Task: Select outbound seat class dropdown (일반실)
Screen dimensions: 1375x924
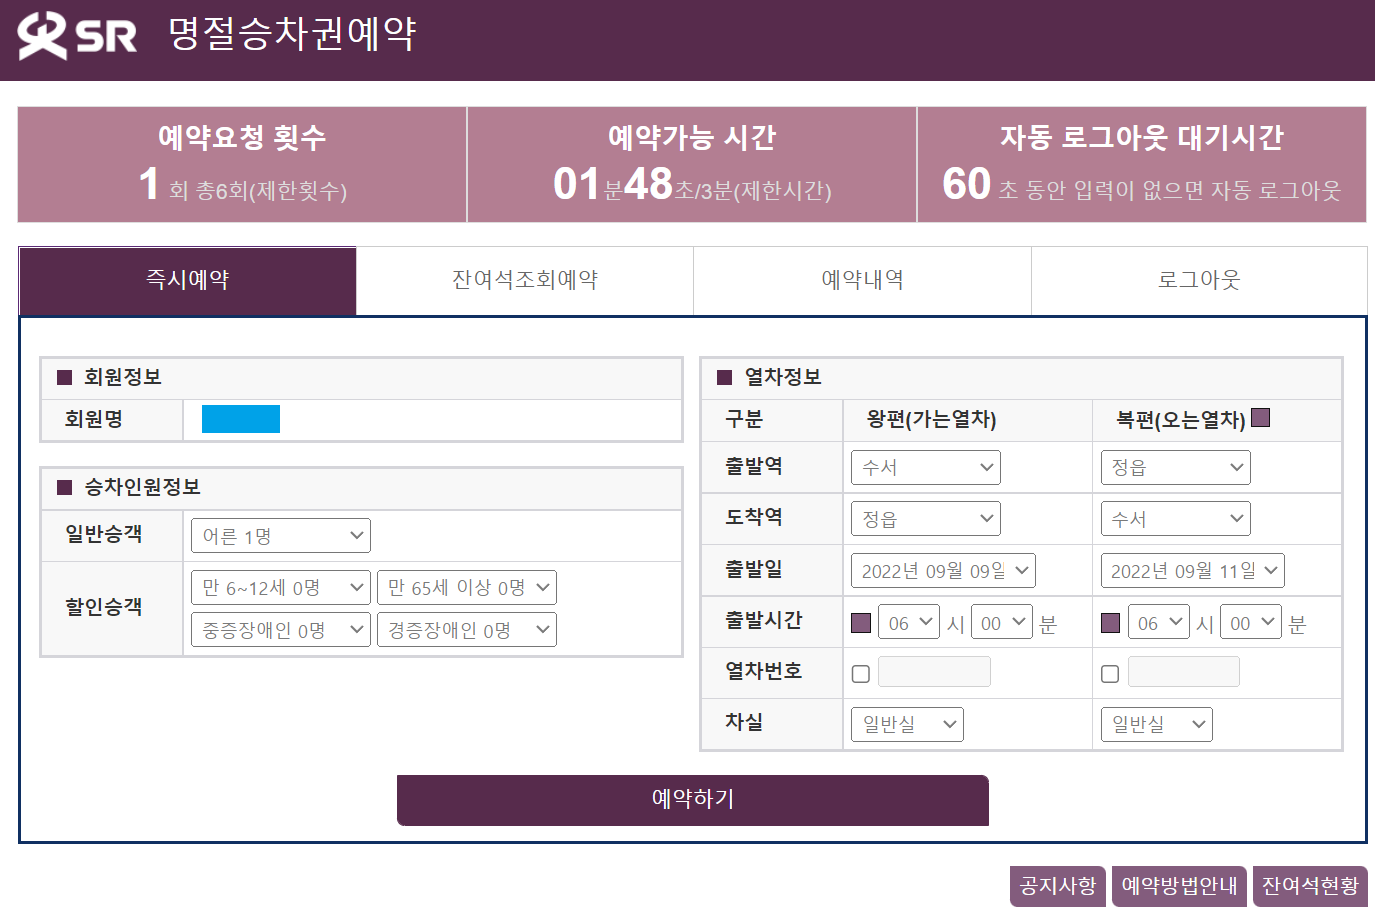Action: 907,725
